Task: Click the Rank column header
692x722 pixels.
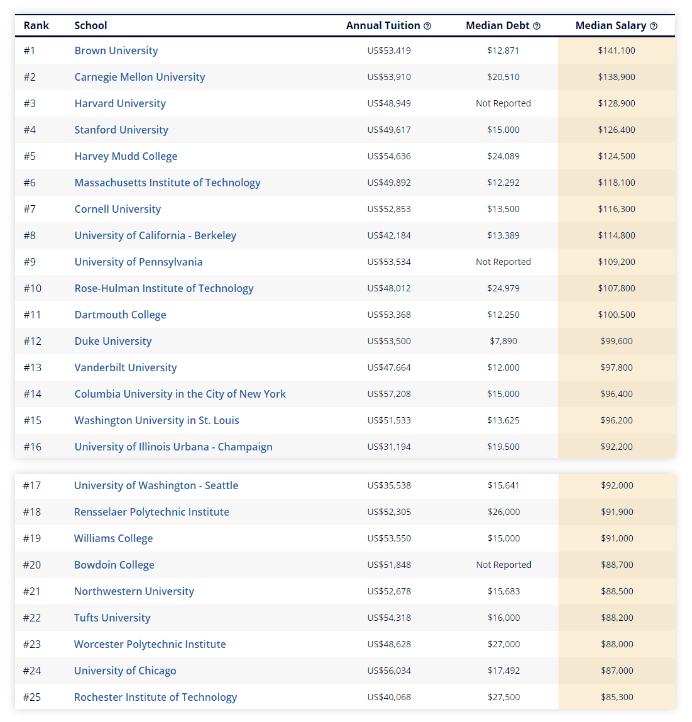Action: [36, 26]
